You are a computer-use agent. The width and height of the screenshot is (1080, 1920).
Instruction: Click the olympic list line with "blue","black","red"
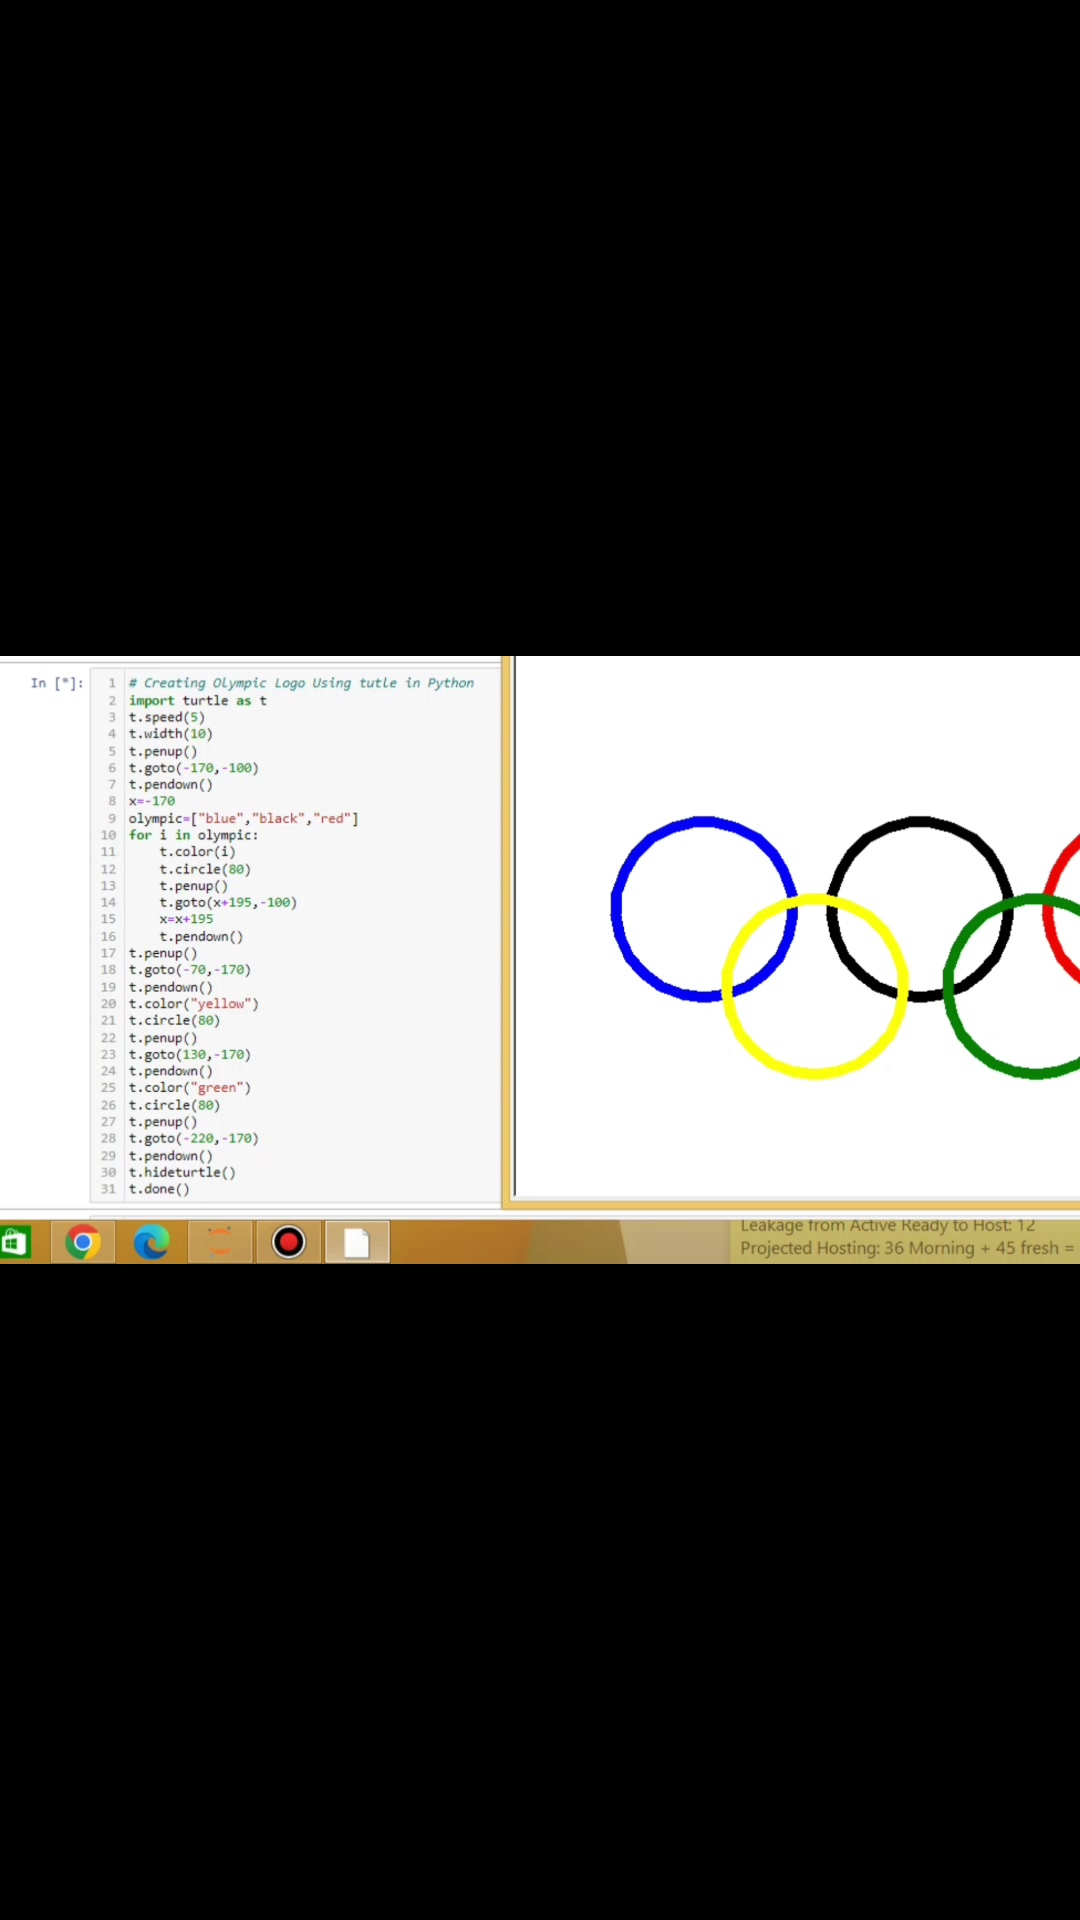click(243, 818)
